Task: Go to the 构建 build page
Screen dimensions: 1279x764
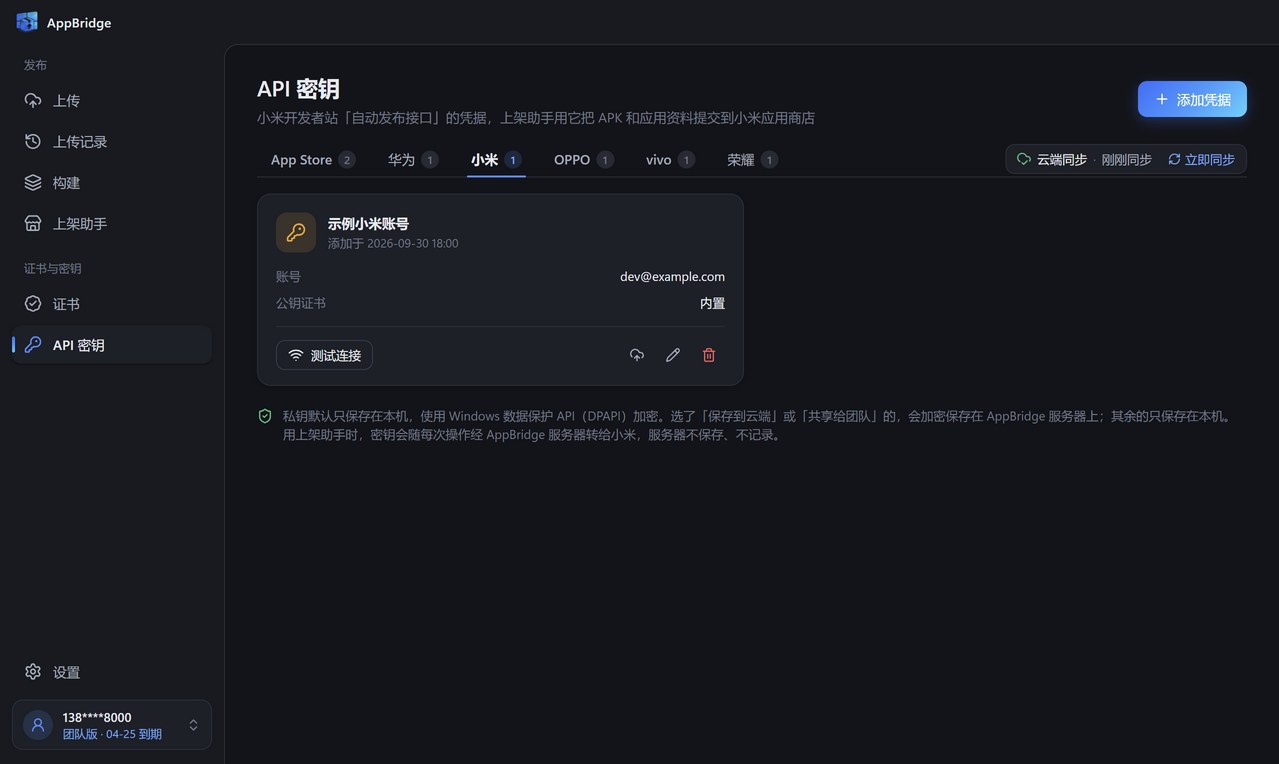Action: 112,183
